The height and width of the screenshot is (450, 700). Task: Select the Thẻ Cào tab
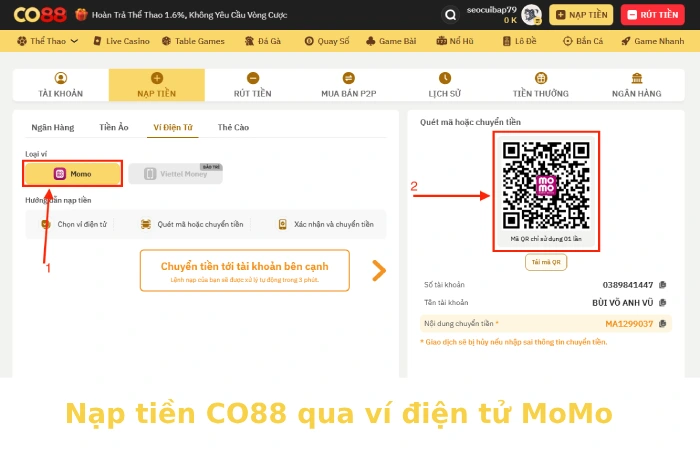point(233,127)
